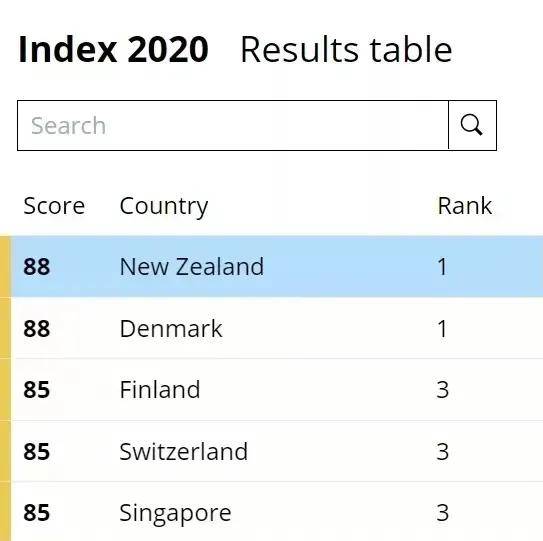Screen dimensions: 543x541
Task: Open the Denmark country entry
Action: tap(171, 328)
